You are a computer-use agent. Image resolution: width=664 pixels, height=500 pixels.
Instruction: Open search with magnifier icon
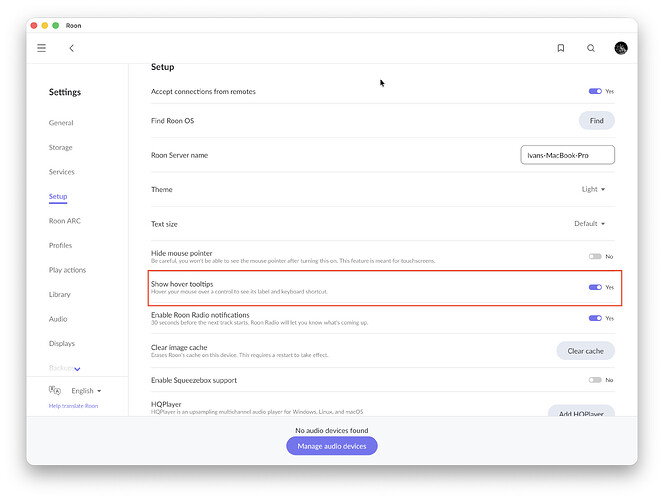[591, 48]
